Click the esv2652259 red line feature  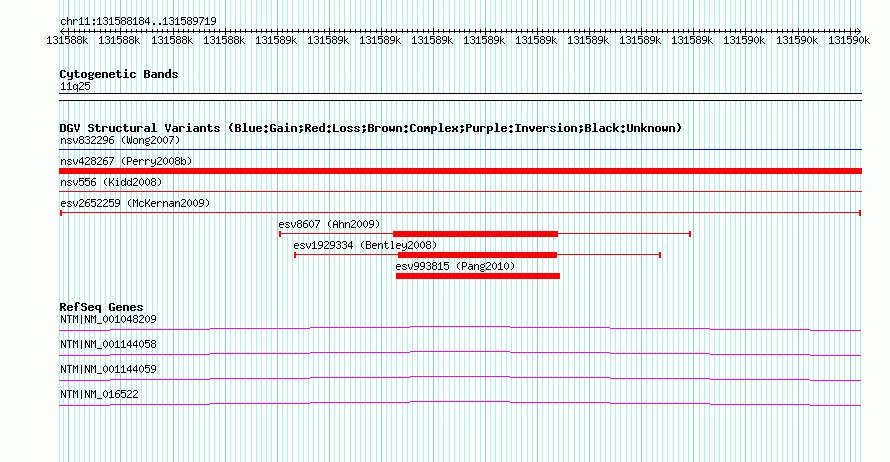[x=460, y=213]
